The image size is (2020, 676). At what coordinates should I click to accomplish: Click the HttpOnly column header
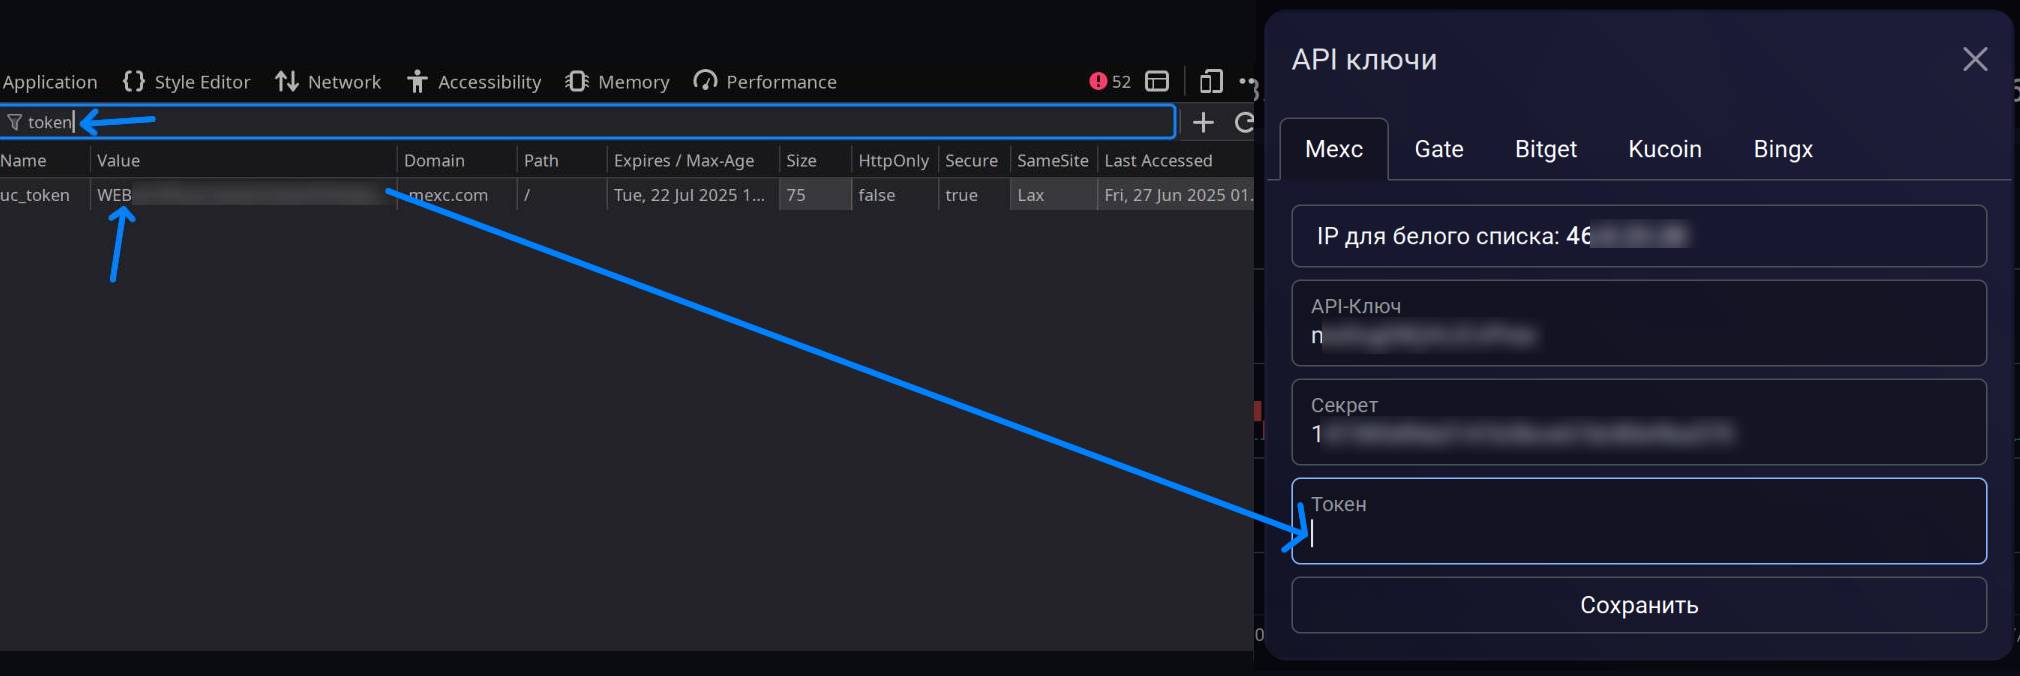click(x=894, y=160)
